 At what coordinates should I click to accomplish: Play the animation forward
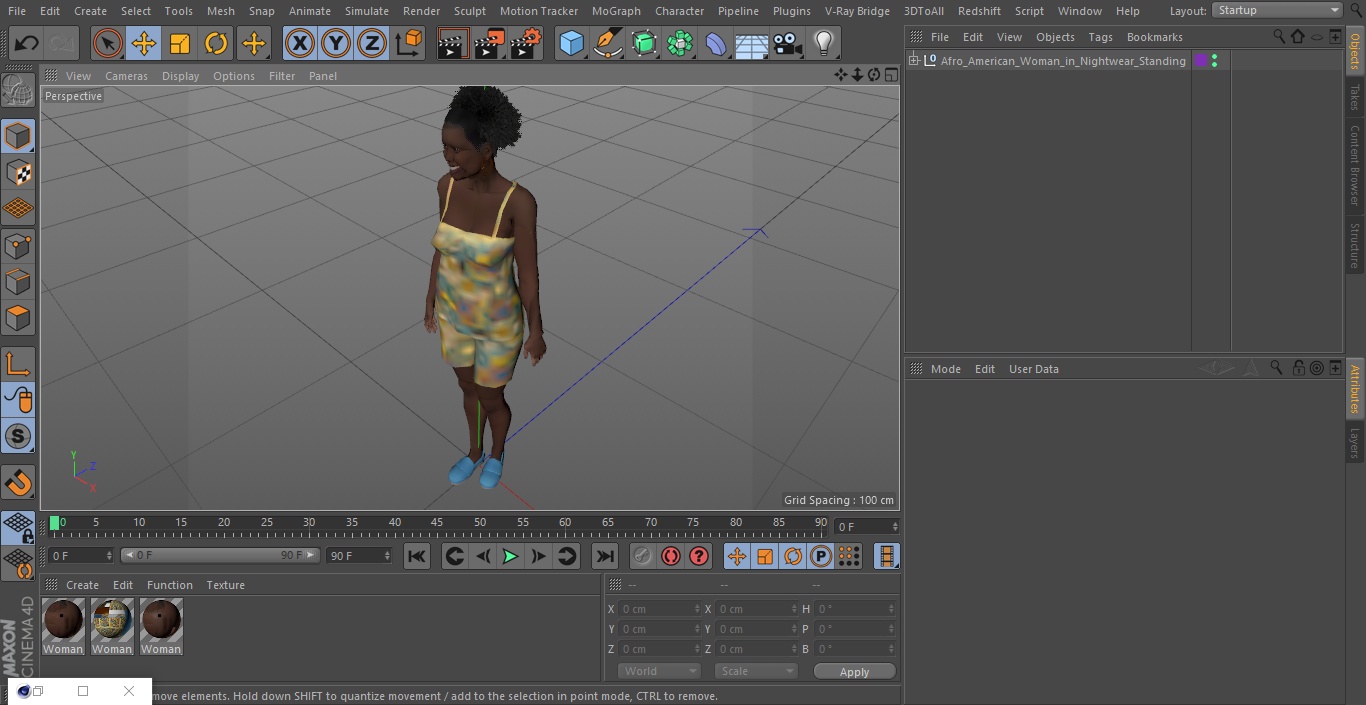[x=510, y=556]
